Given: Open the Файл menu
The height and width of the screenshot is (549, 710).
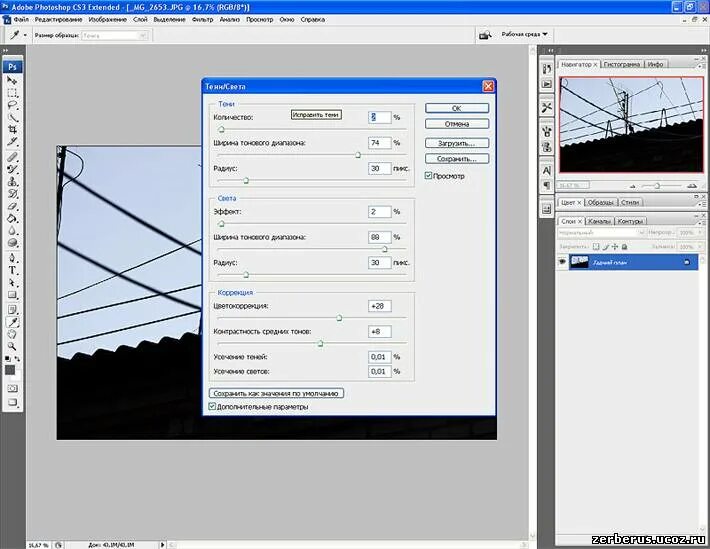Looking at the screenshot, I should 21,19.
